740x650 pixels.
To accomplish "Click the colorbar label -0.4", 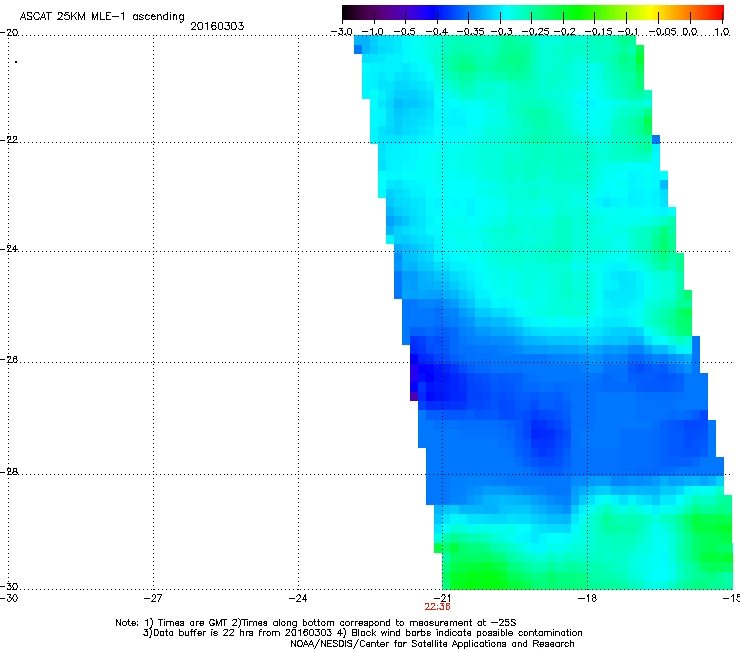I will (x=437, y=32).
